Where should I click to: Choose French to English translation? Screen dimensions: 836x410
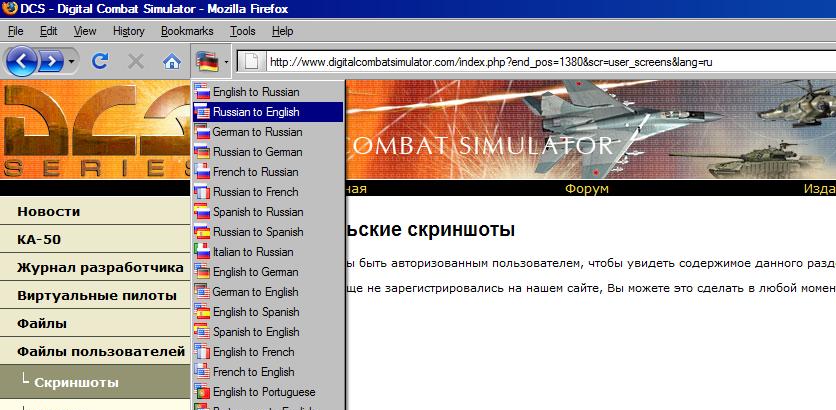[x=268, y=372]
